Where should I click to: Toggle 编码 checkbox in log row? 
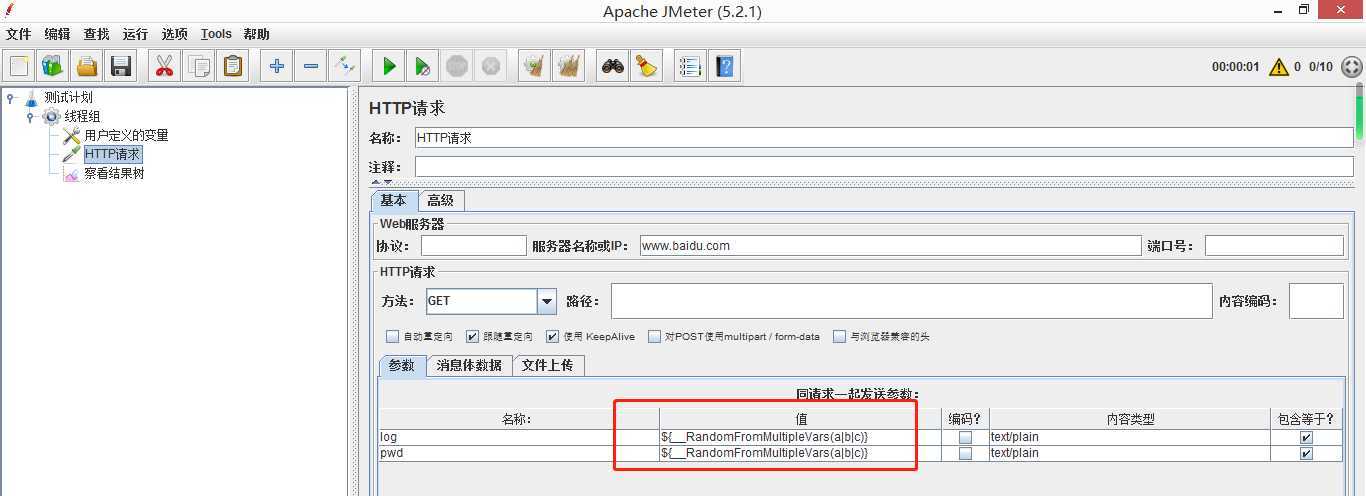point(965,438)
